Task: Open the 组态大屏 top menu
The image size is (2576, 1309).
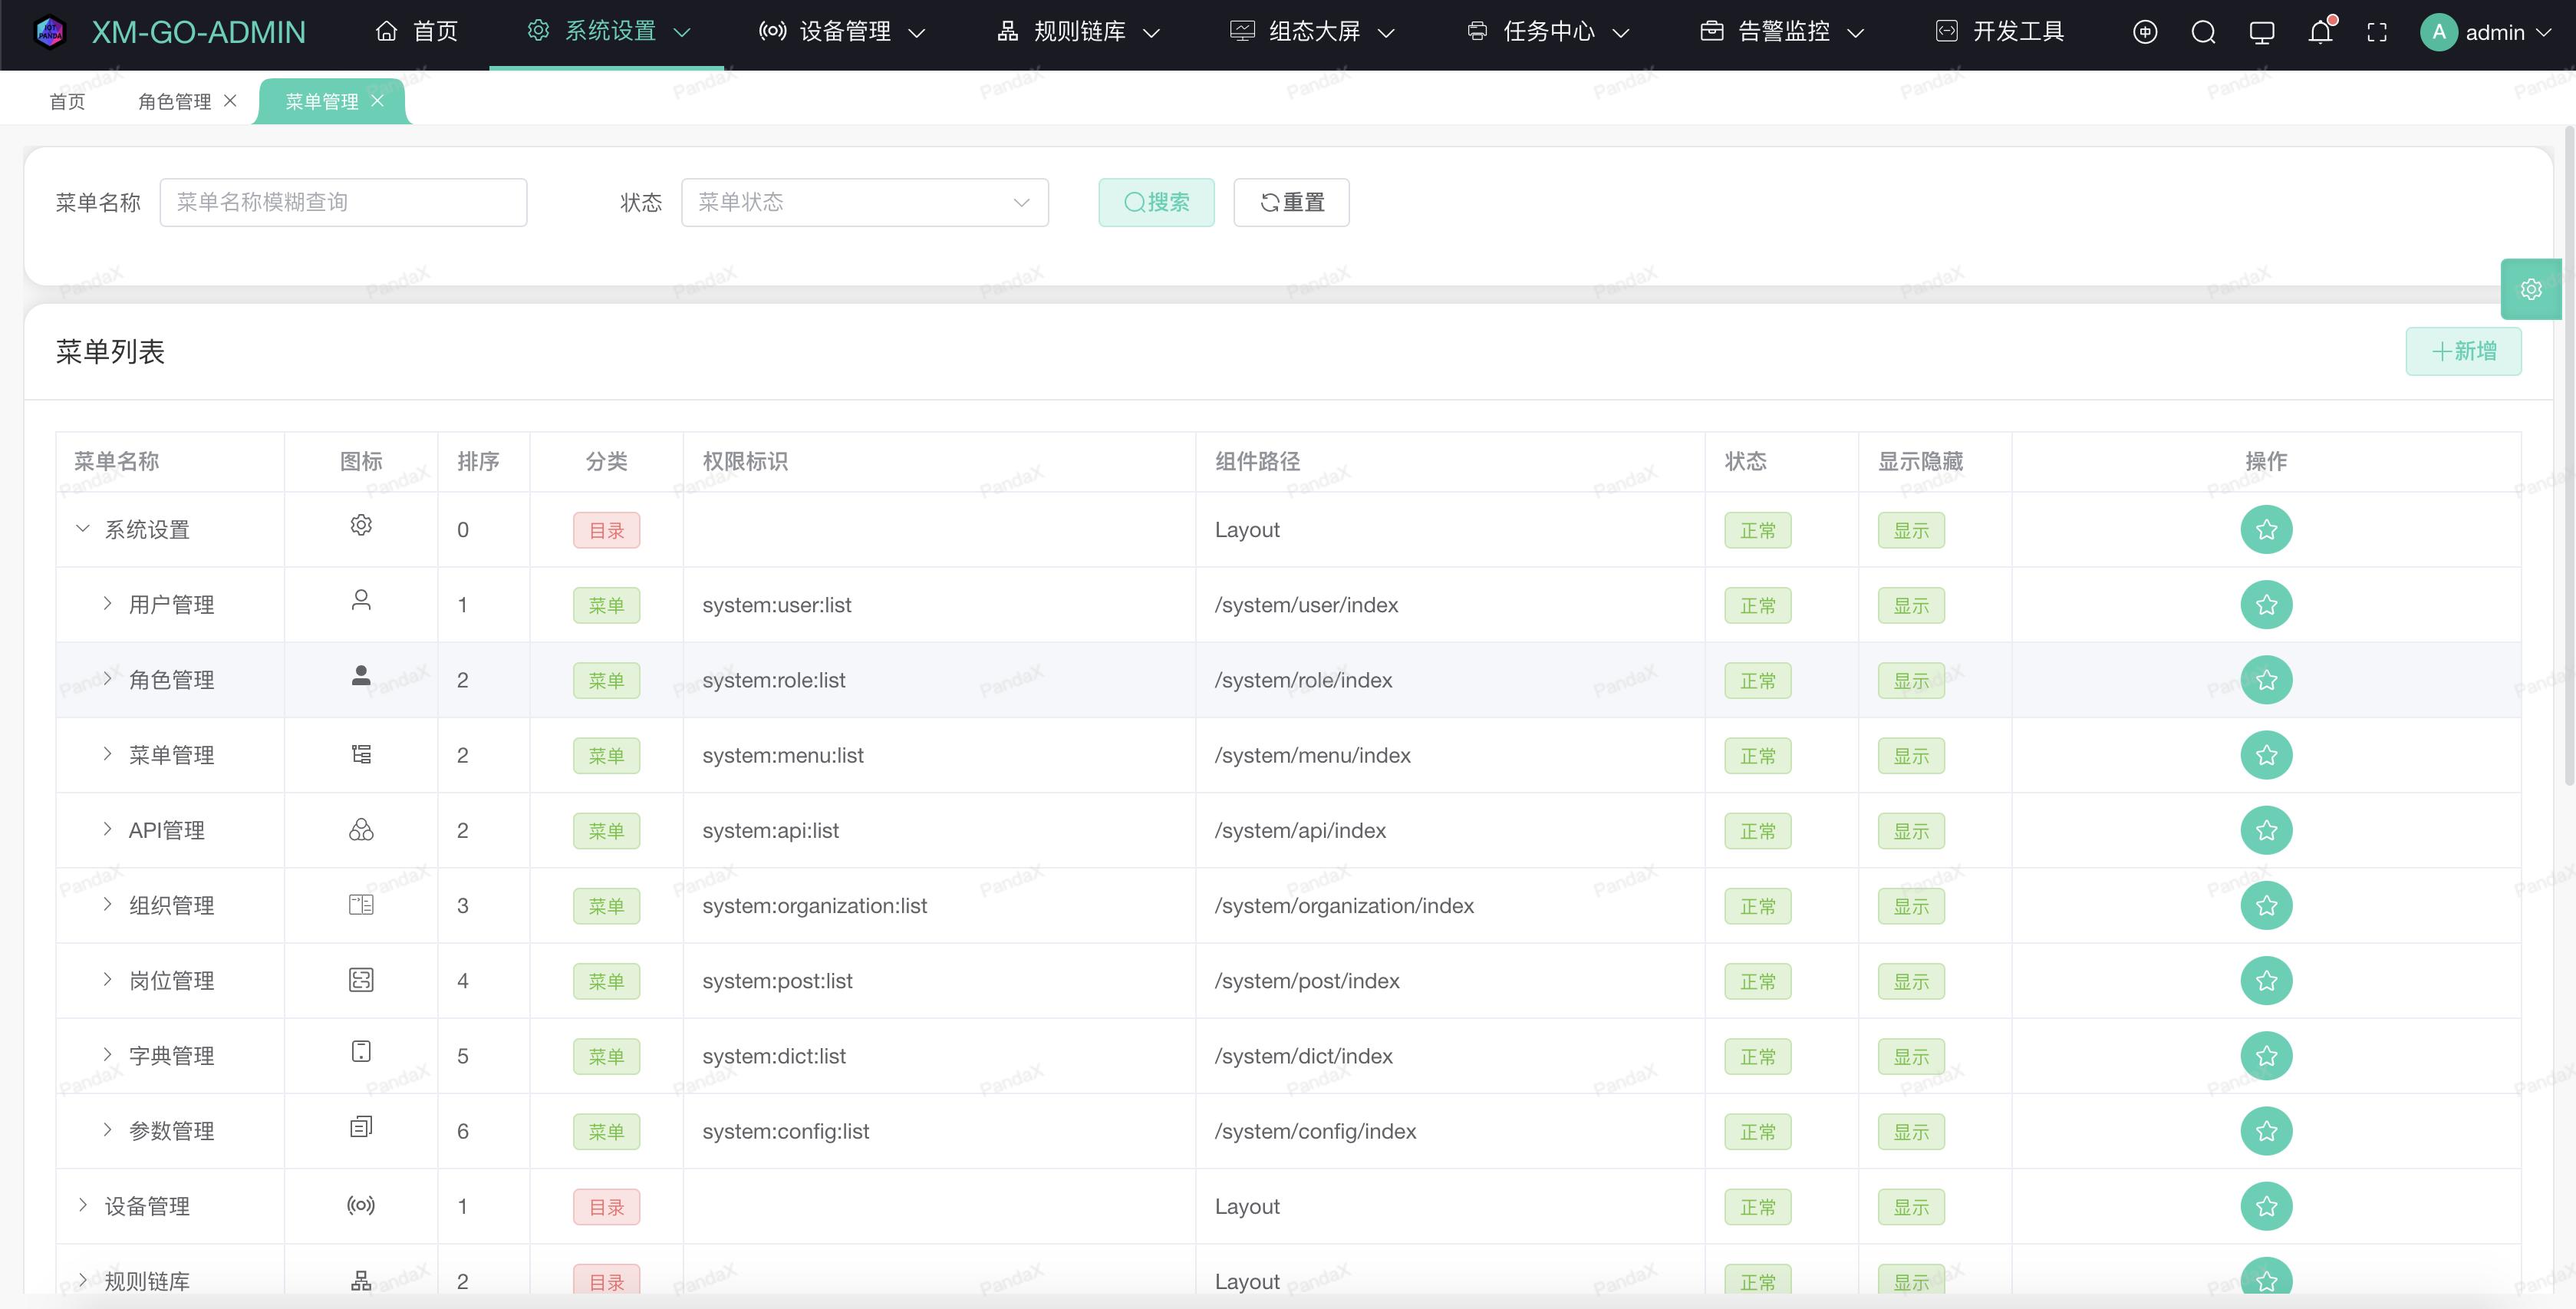Action: 1312,32
